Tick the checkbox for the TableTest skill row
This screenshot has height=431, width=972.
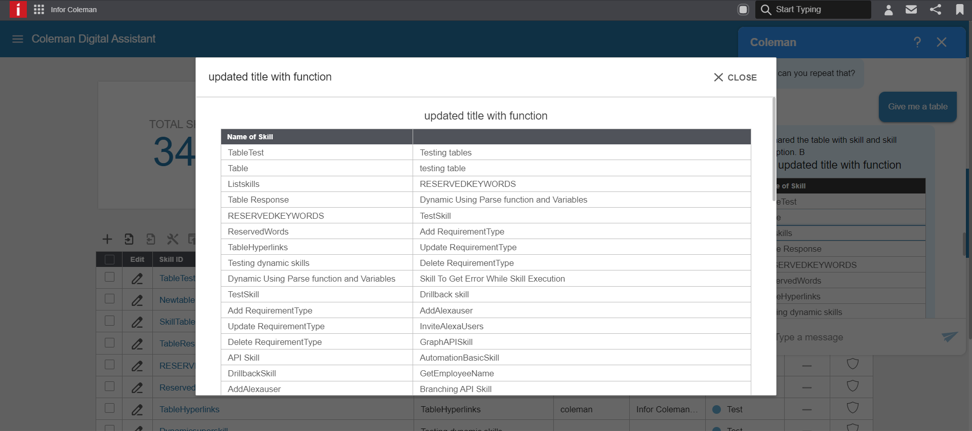click(110, 277)
